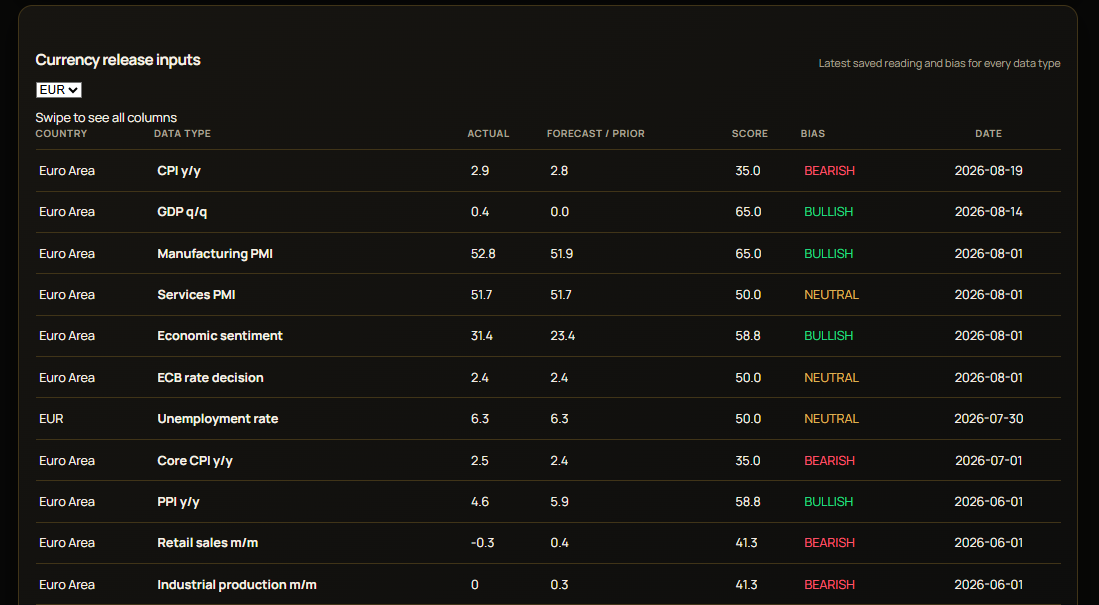Click the COUNTRY column header
The width and height of the screenshot is (1099, 605).
(62, 133)
